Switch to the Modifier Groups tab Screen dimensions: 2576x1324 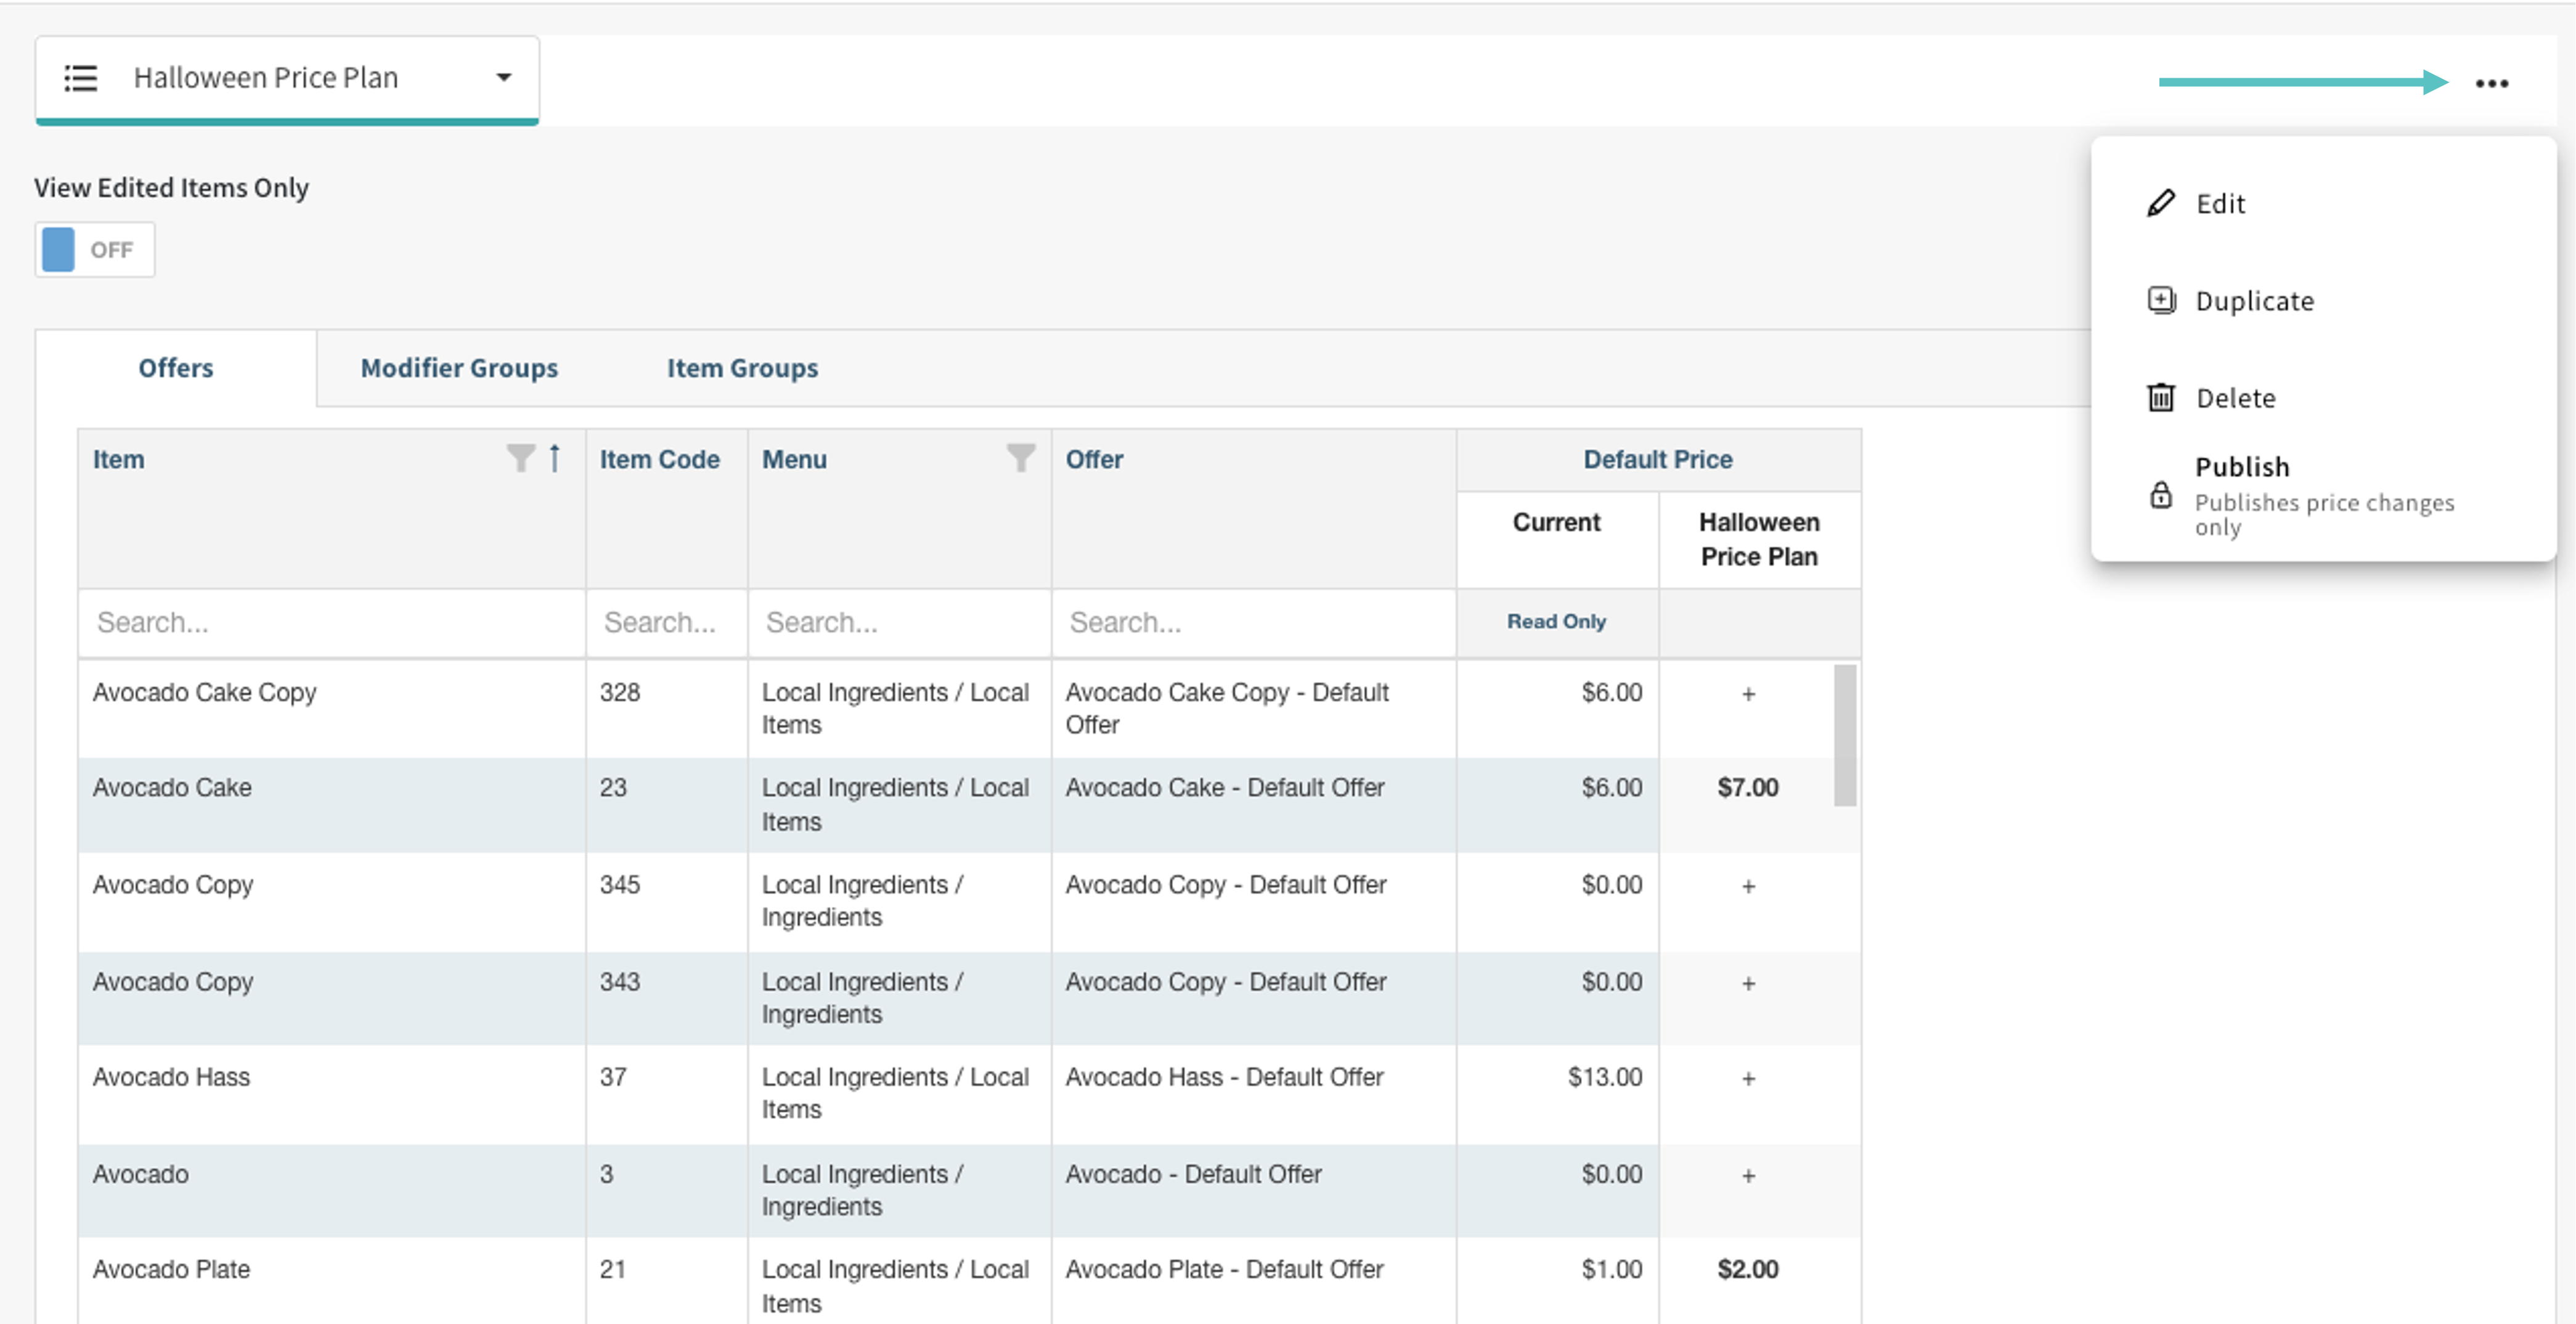coord(459,368)
